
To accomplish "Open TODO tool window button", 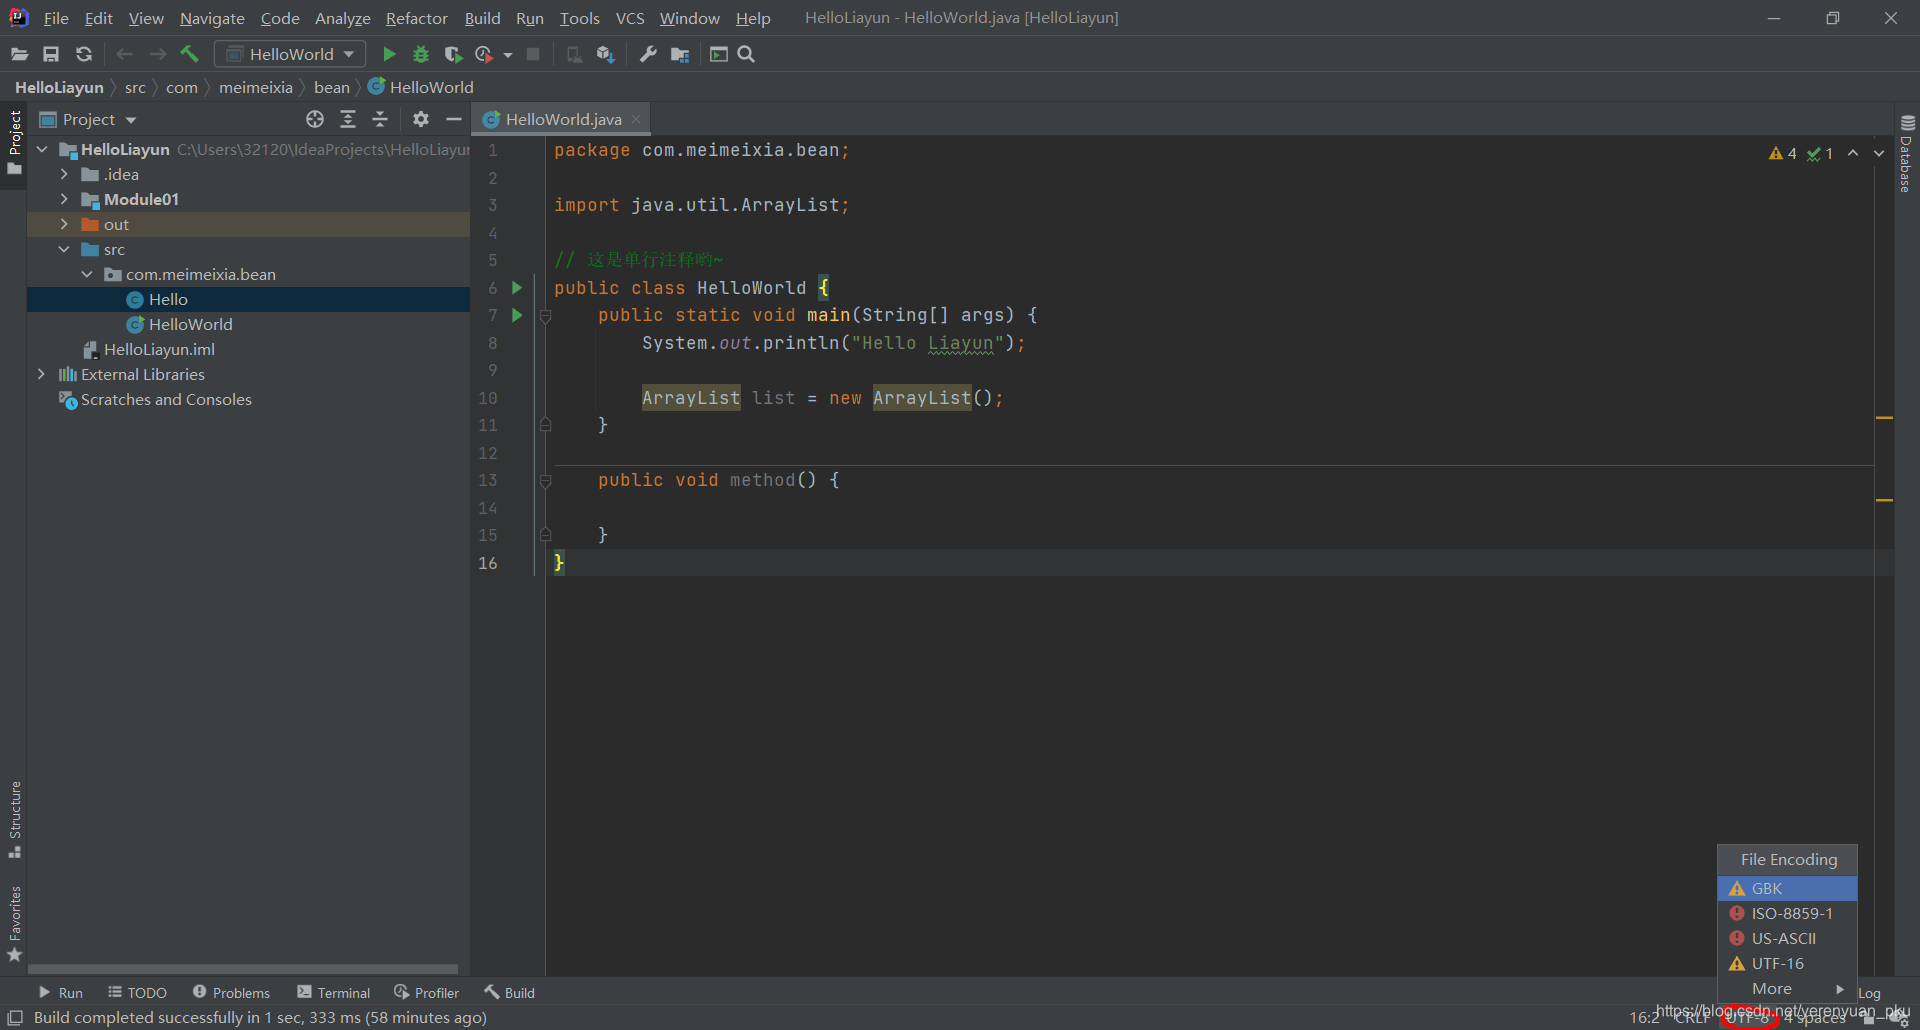I will 138,992.
